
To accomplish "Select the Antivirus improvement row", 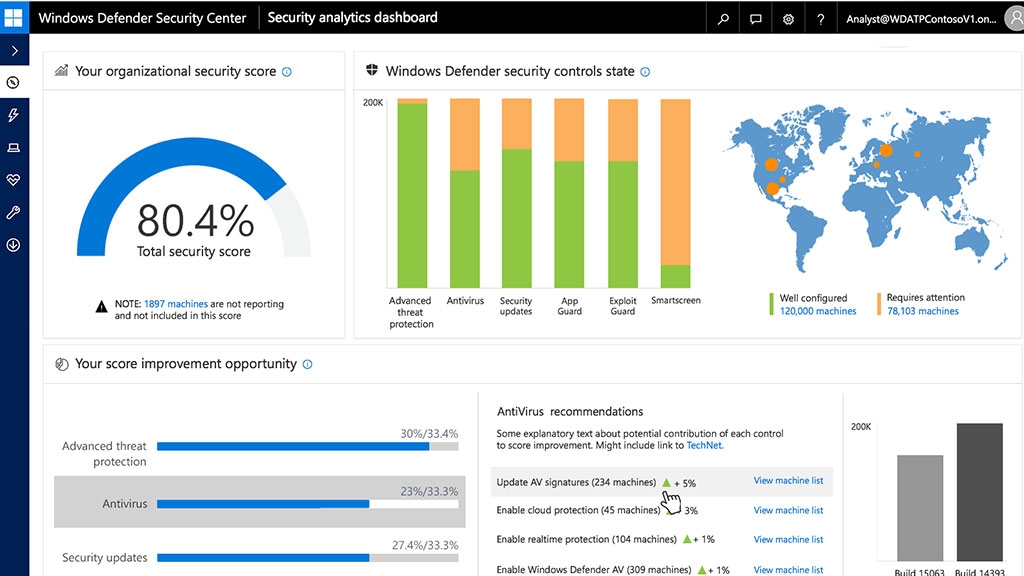I will (259, 502).
